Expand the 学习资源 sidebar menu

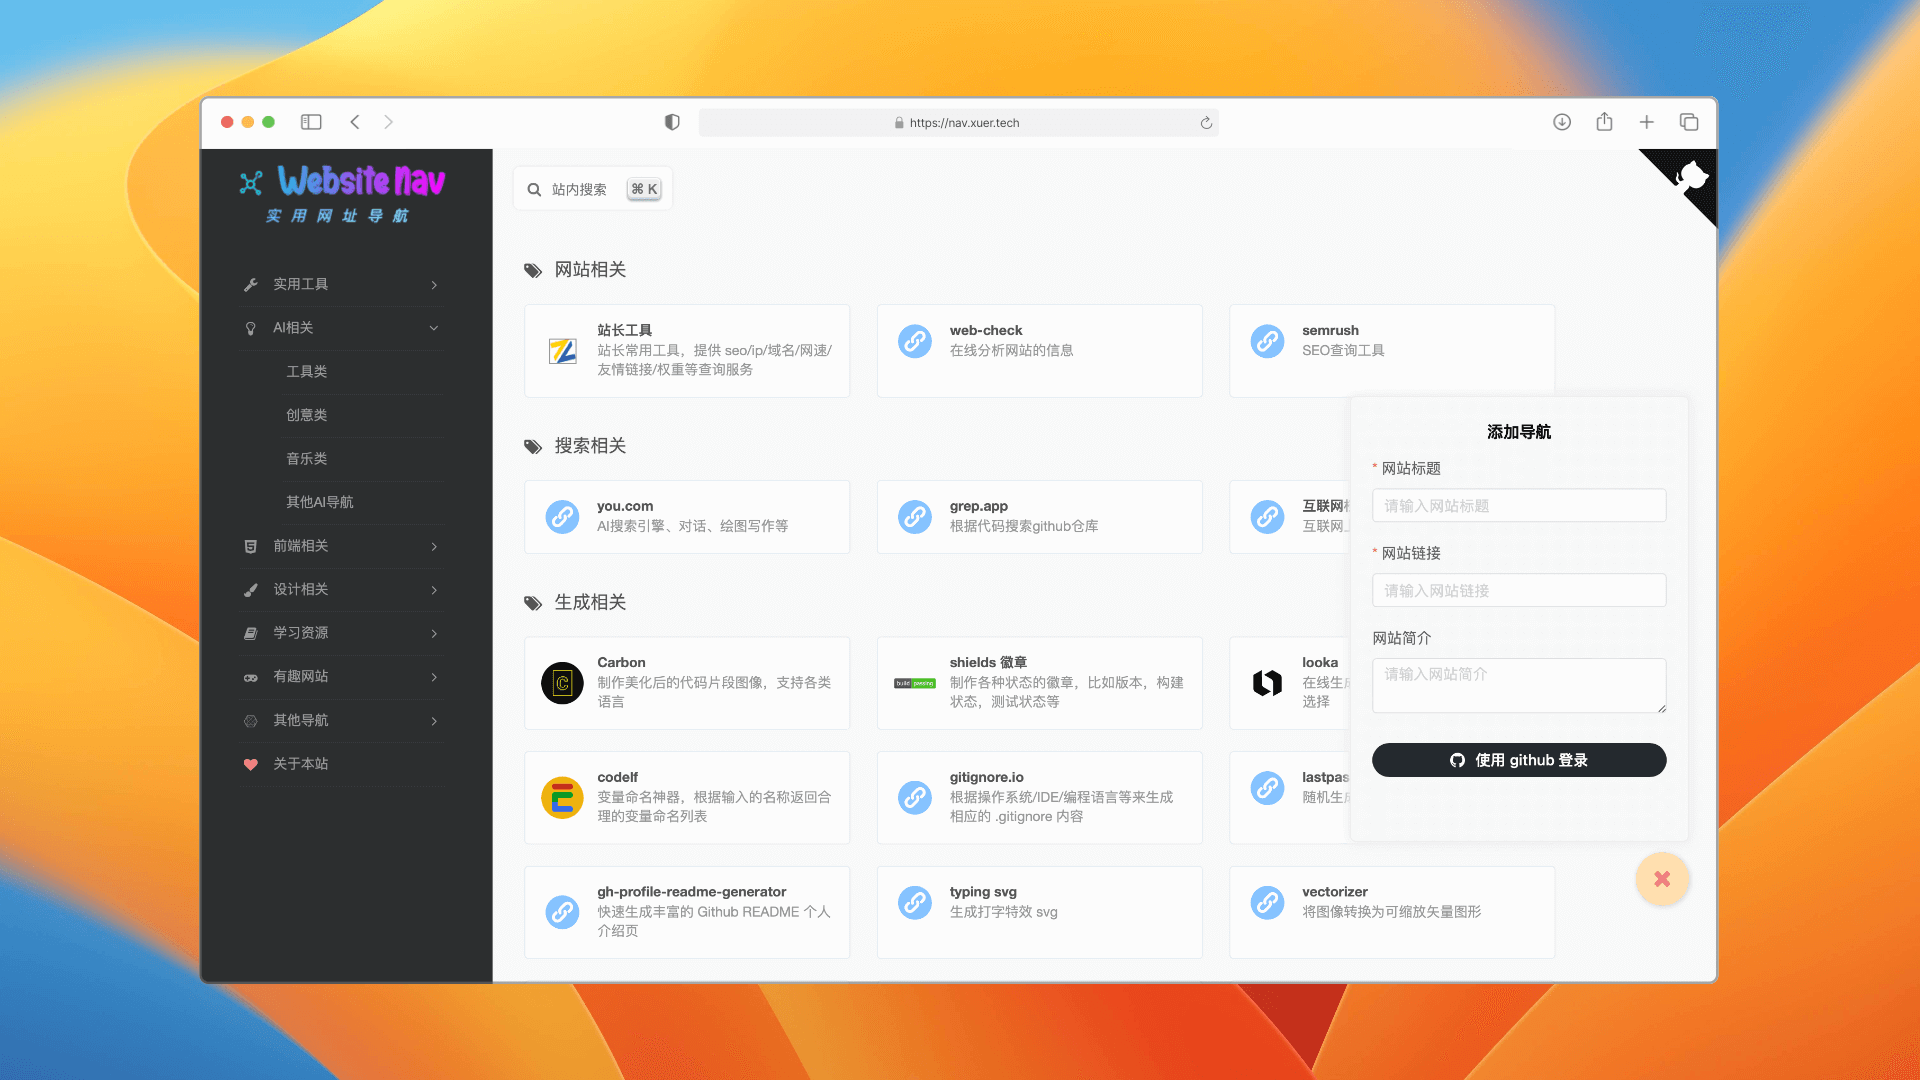(342, 633)
